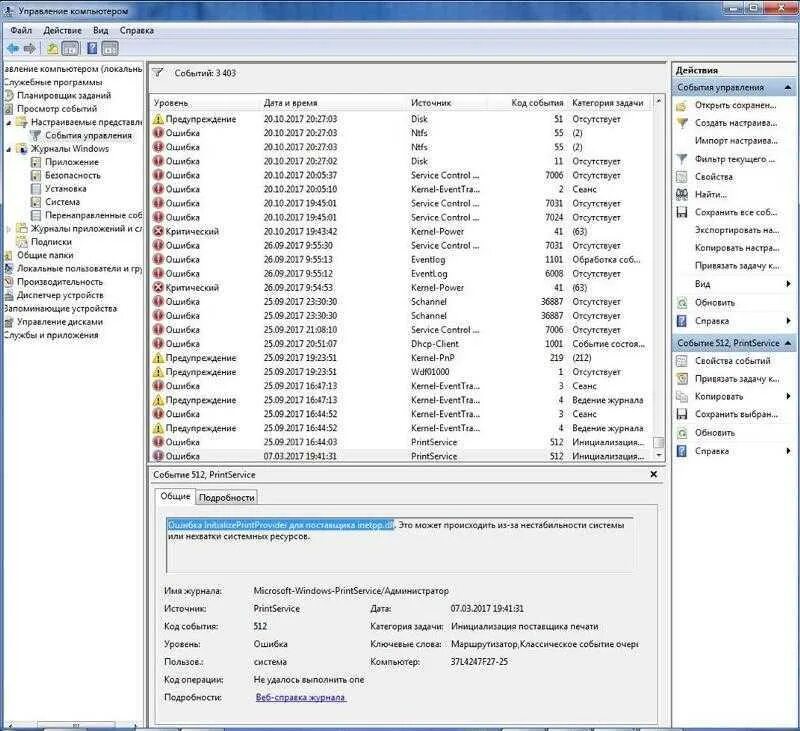The width and height of the screenshot is (800, 731).
Task: Select the Subscriptions tree item
Action: pyautogui.click(x=51, y=242)
